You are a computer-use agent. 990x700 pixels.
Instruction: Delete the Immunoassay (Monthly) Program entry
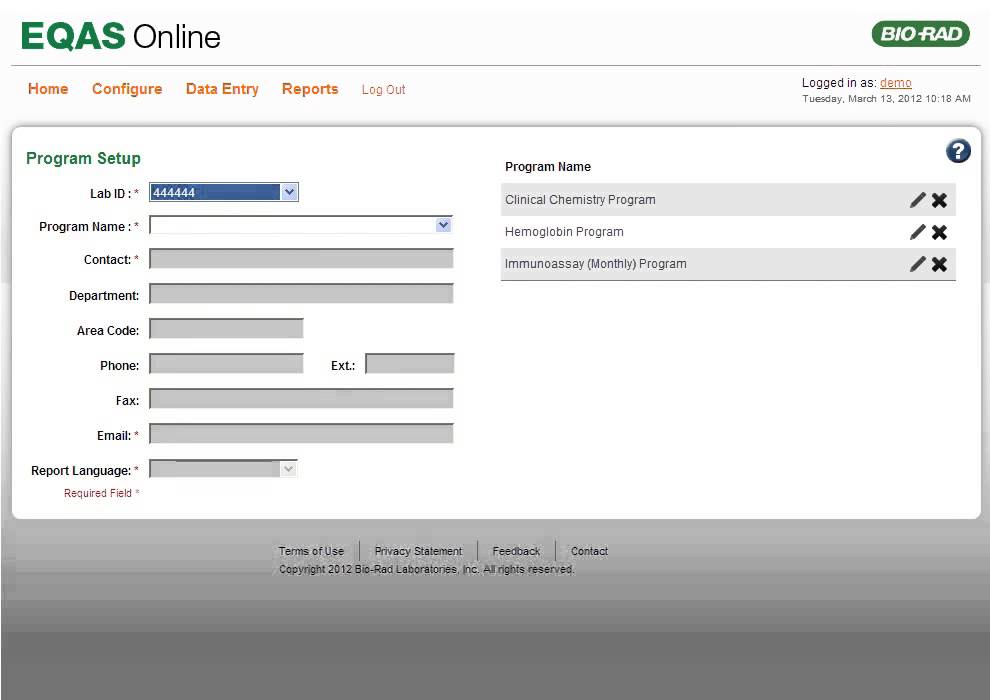[x=939, y=264]
